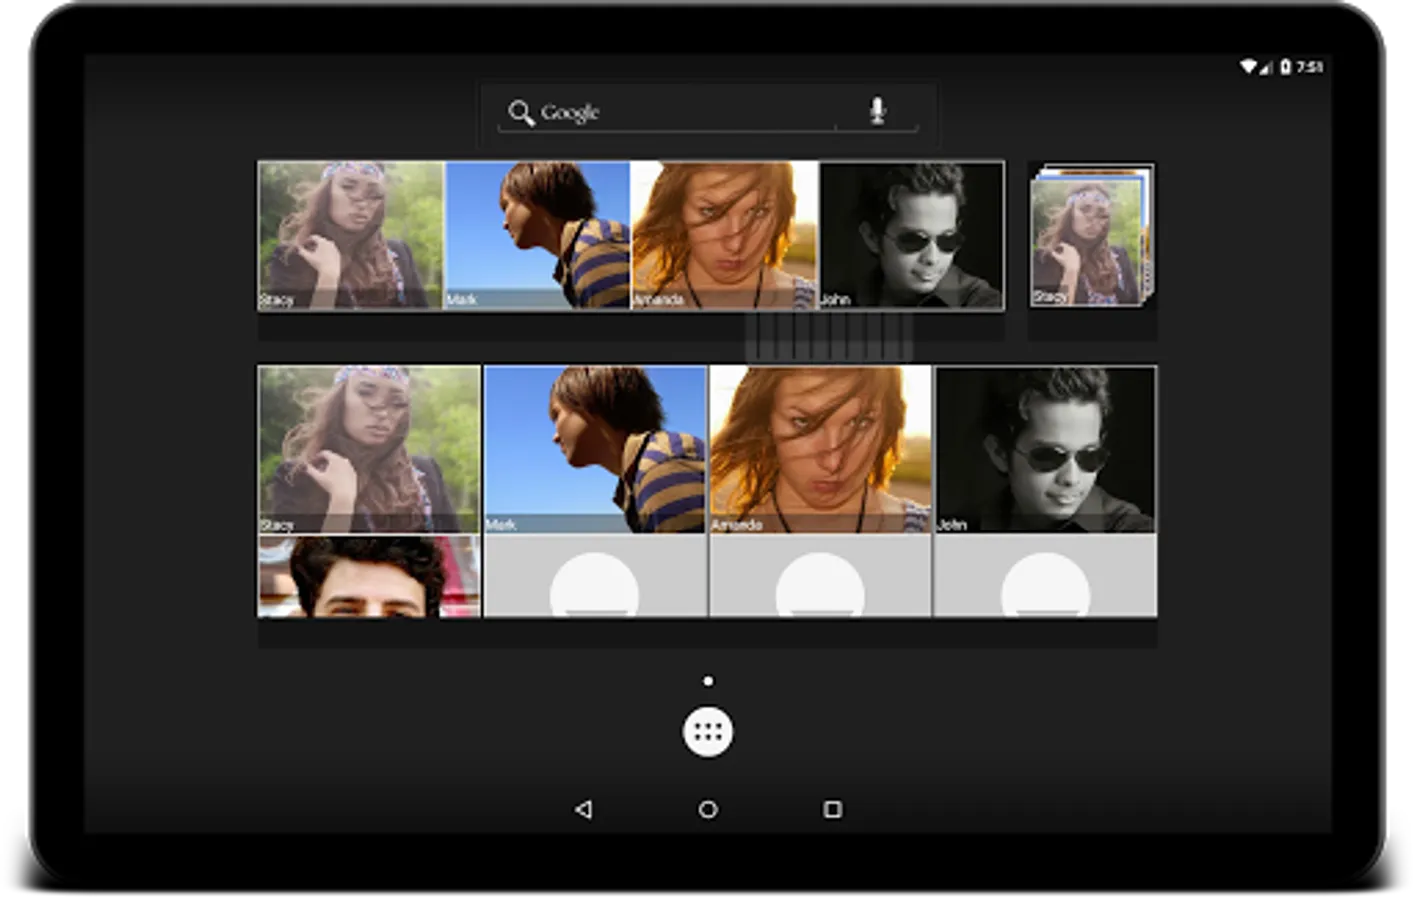Screen dimensions: 1413x900
Task: Select the placeholder contact tile under John
Action: 1046,576
